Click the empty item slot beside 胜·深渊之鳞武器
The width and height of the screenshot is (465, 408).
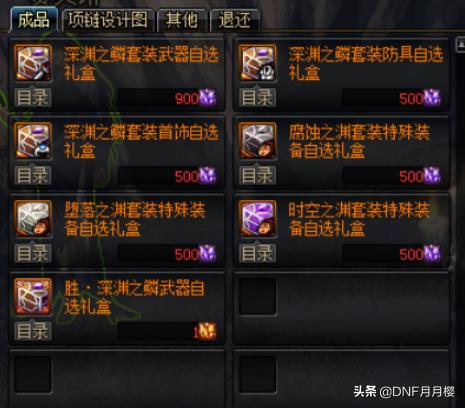pos(258,297)
